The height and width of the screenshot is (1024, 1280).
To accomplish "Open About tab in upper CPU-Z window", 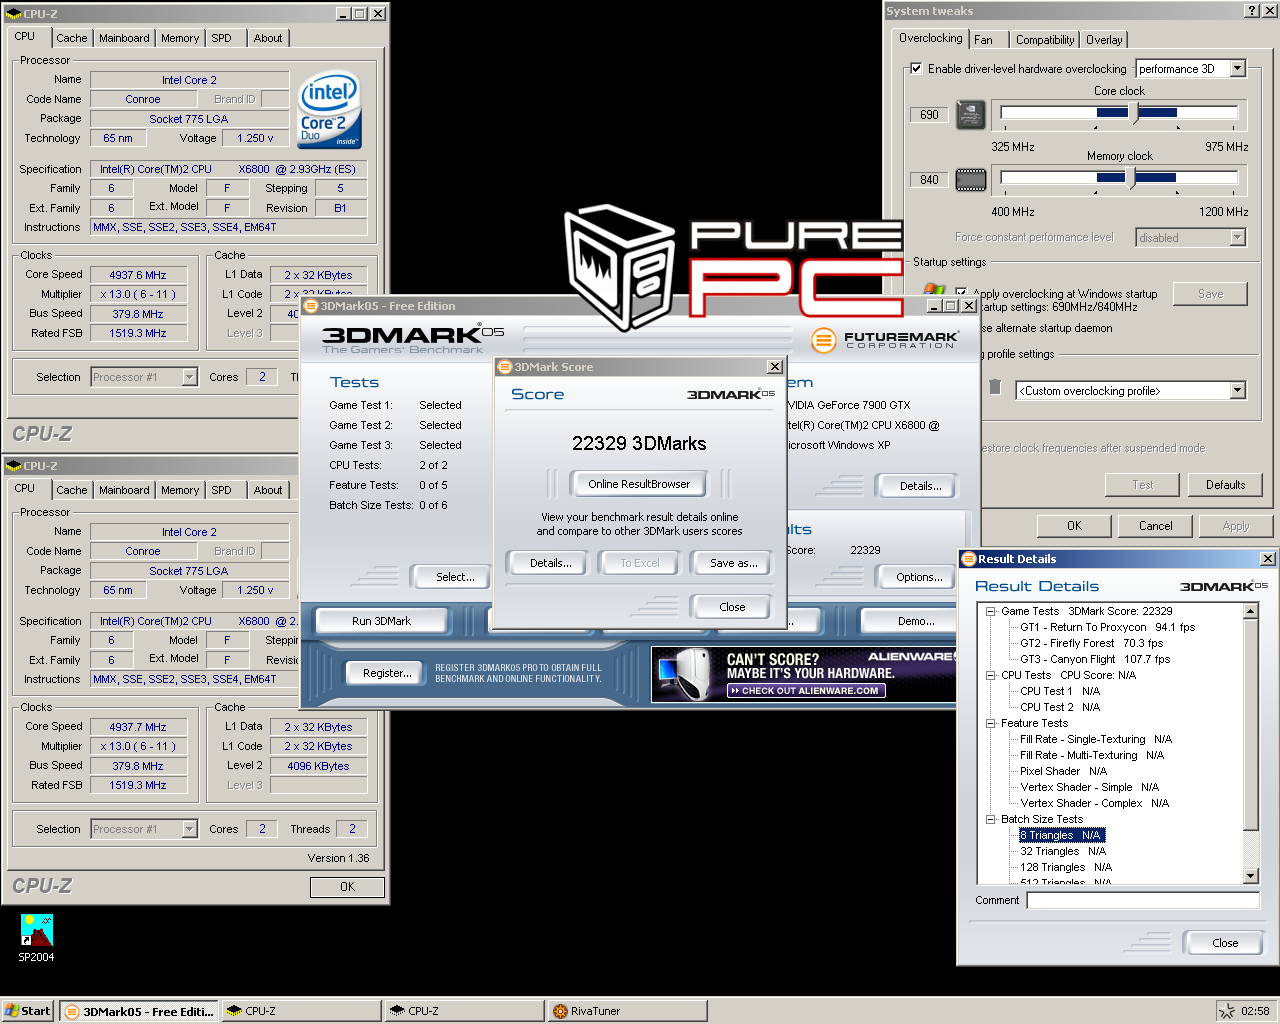I will [x=268, y=38].
